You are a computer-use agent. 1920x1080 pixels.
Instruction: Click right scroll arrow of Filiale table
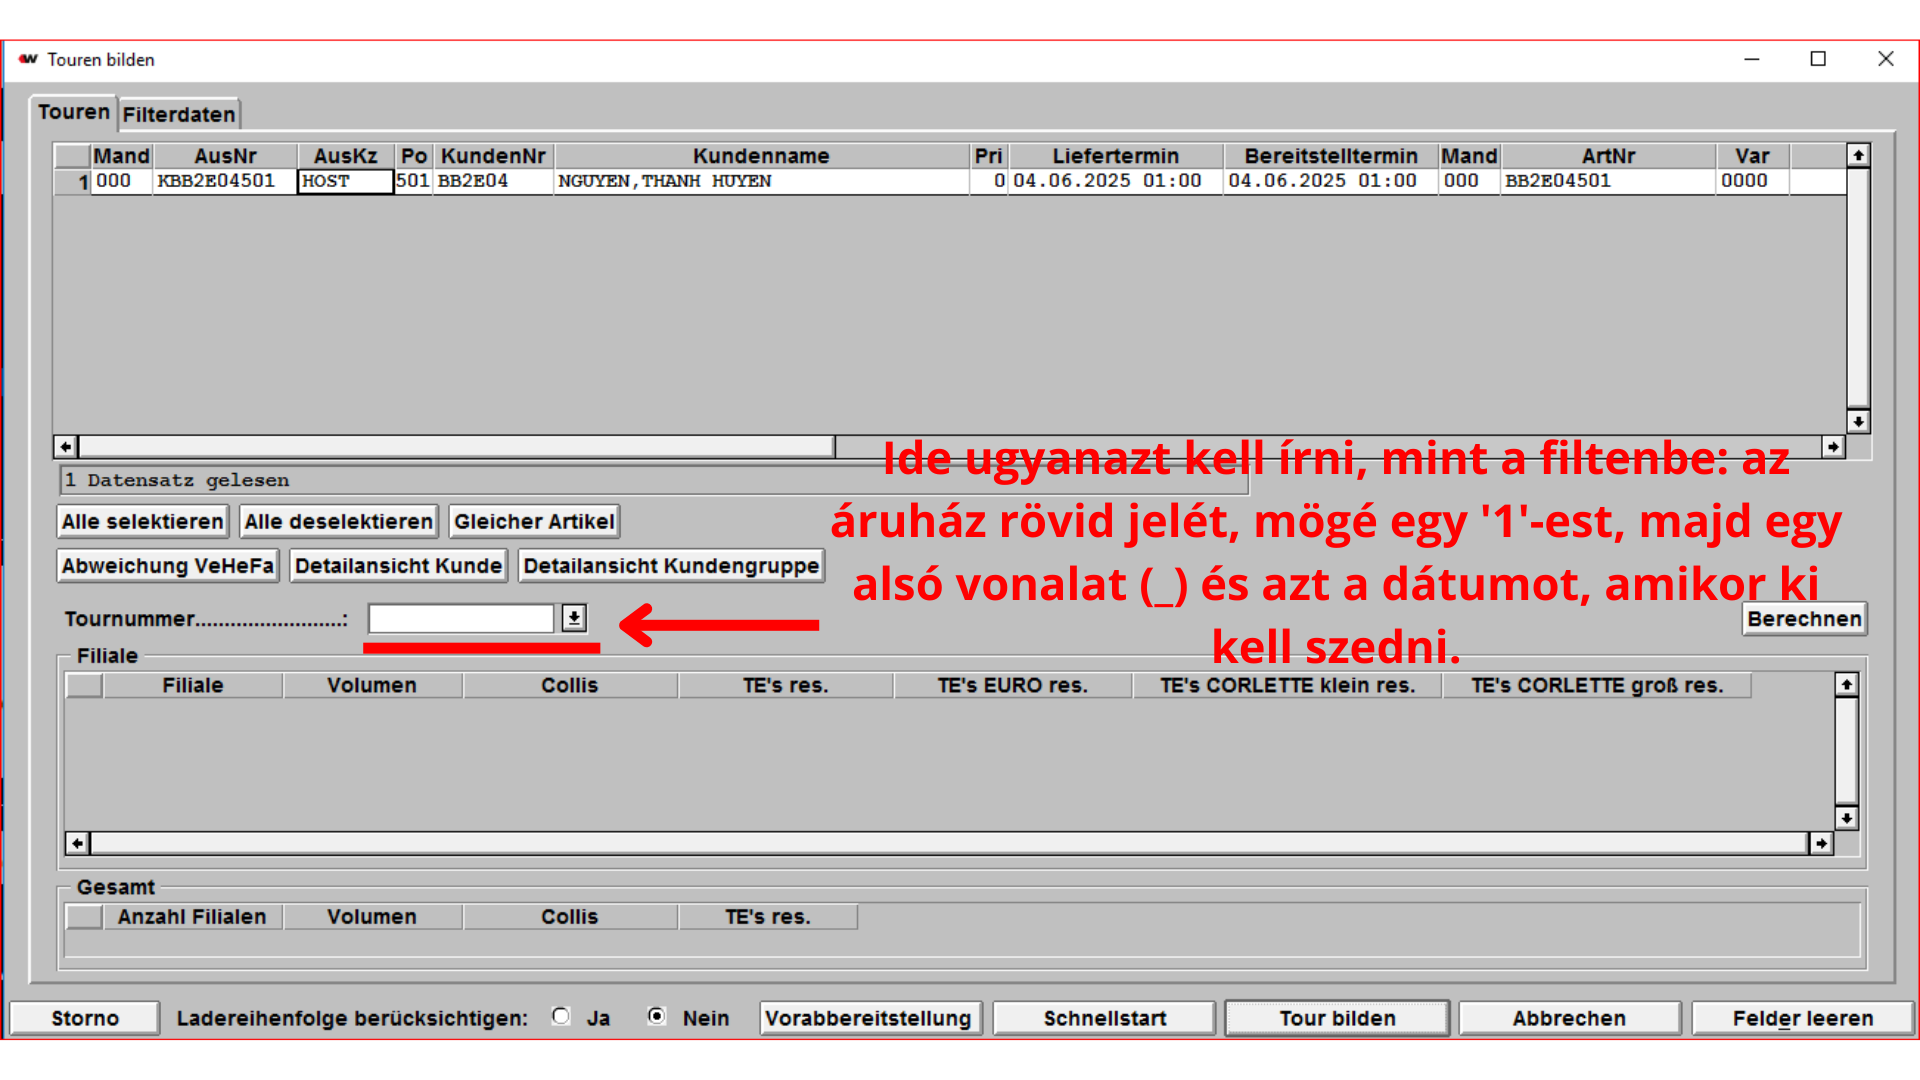tap(1821, 843)
